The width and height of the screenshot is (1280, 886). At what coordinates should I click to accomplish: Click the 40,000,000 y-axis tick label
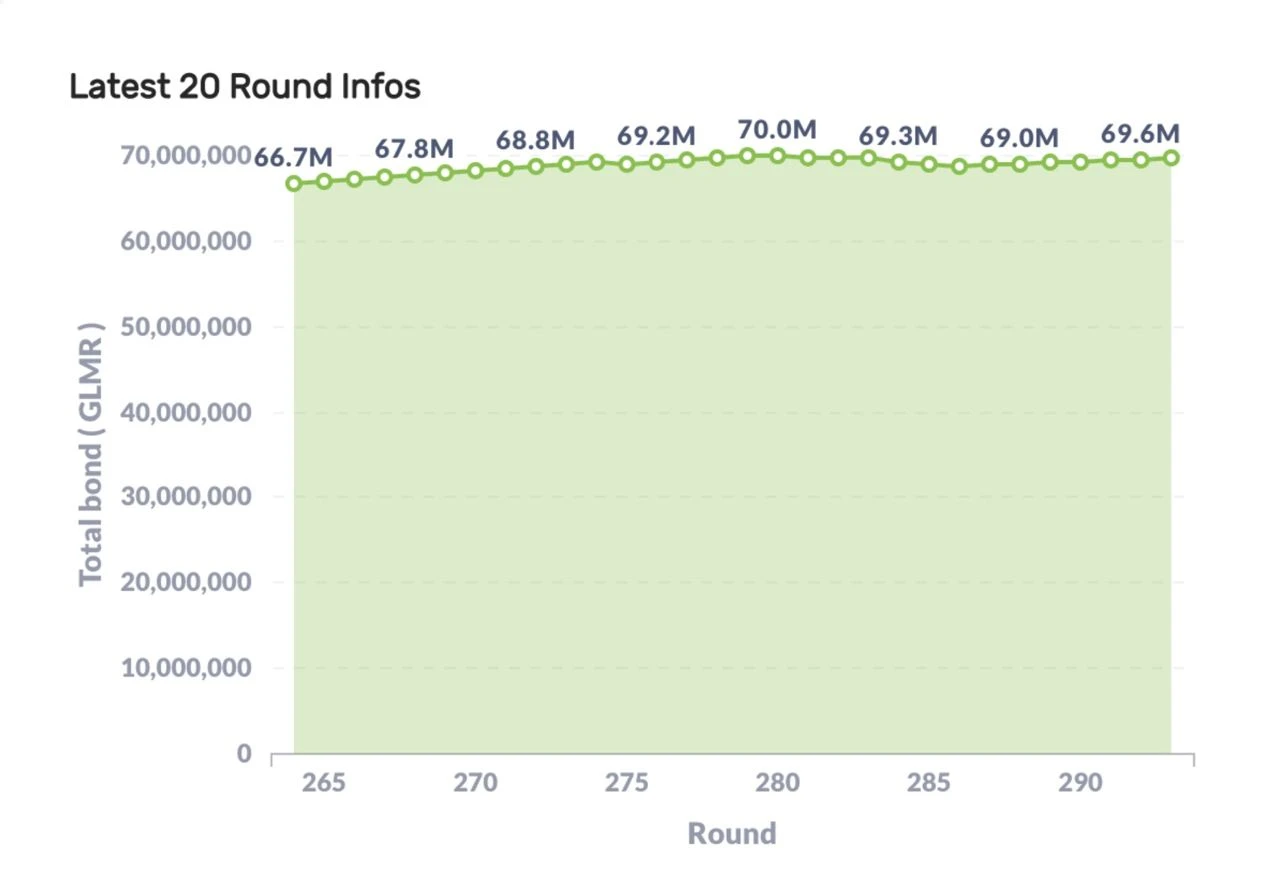click(x=185, y=411)
